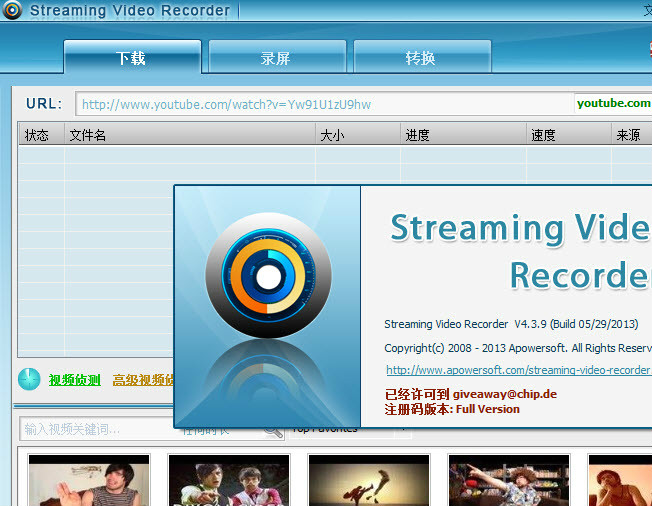Sort by the 状态 column header
This screenshot has width=652, height=506.
click(x=41, y=135)
